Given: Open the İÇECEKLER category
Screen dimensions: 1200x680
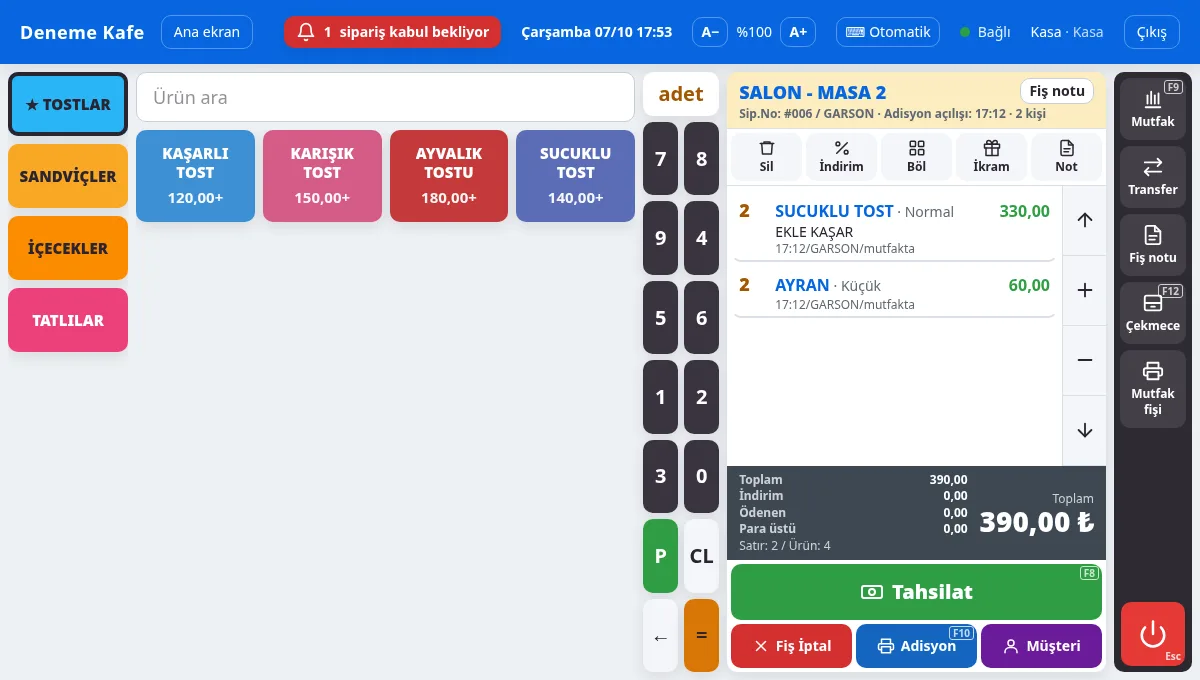Looking at the screenshot, I should pos(68,248).
